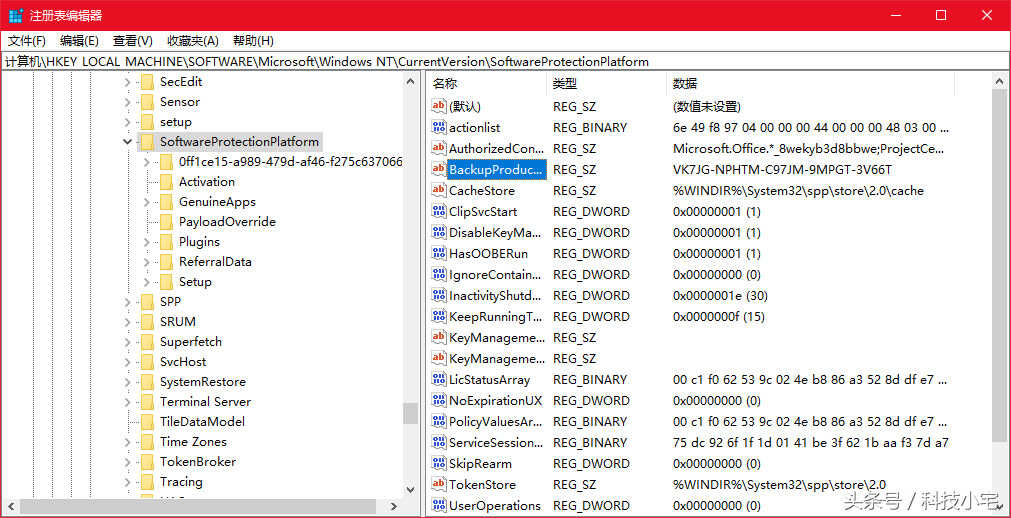Click the PolicyValuesAr... binary icon
The width and height of the screenshot is (1011, 518).
439,421
